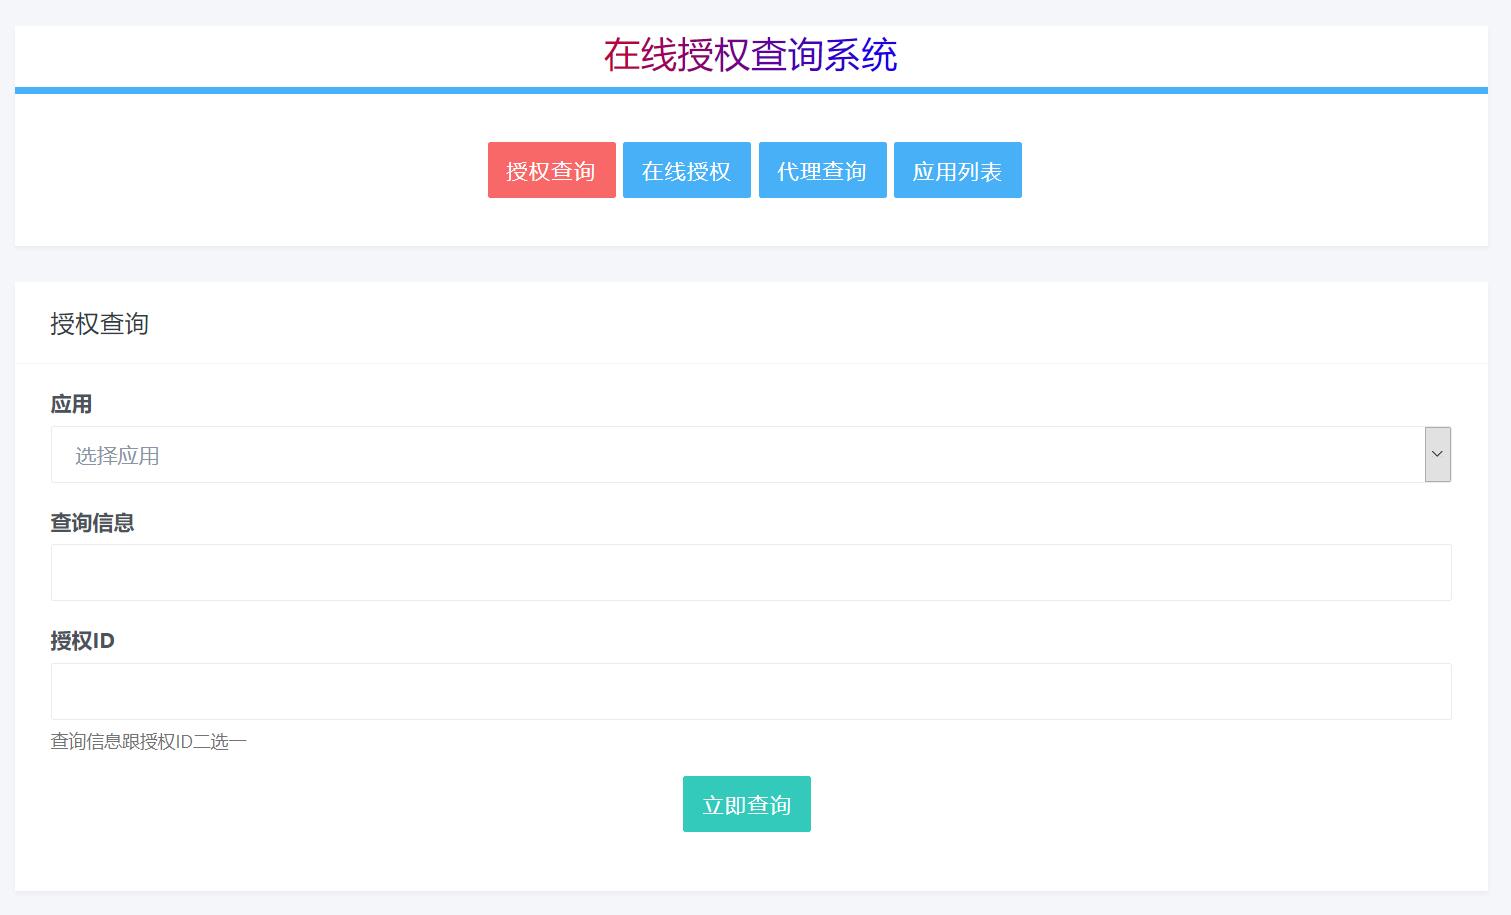The height and width of the screenshot is (915, 1511).
Task: Focus the 授权ID text box
Action: [x=750, y=691]
